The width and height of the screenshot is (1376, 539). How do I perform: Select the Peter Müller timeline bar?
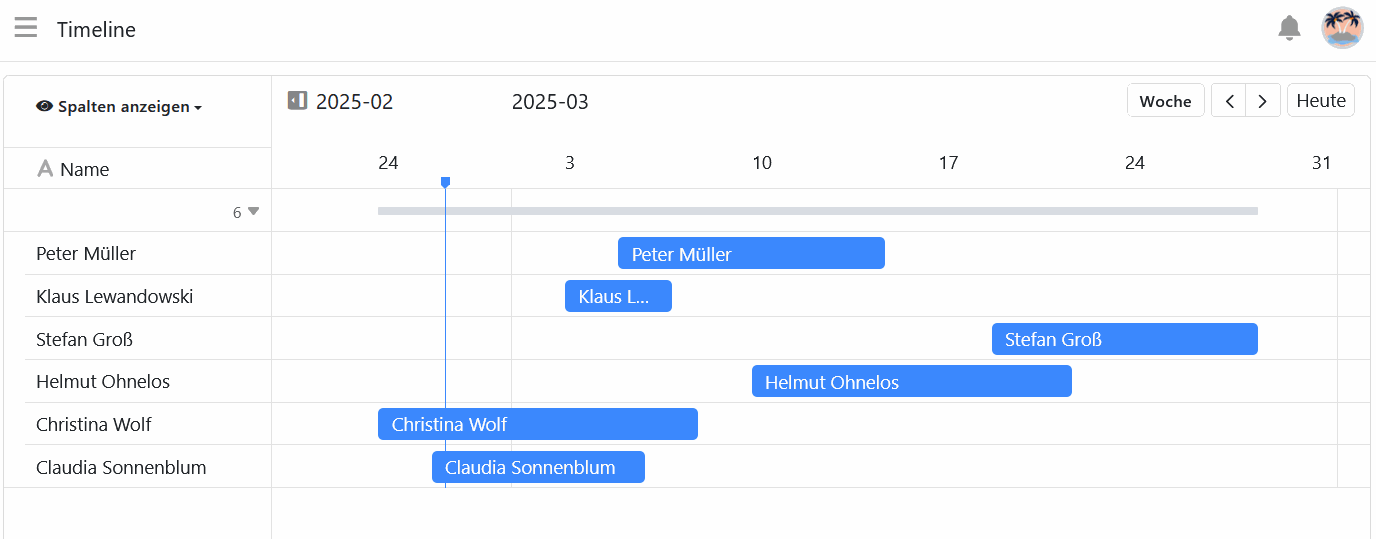[751, 254]
